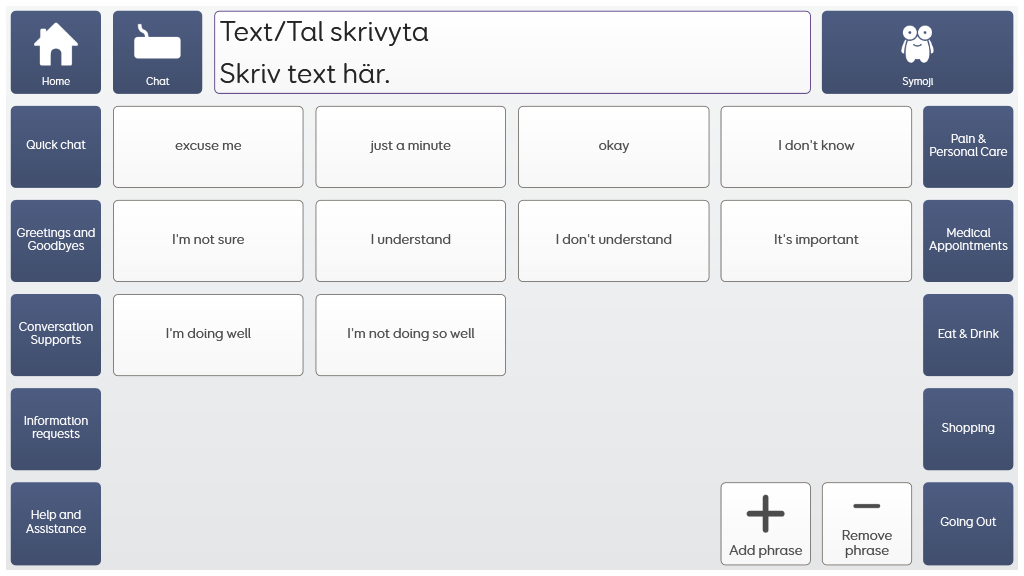Go to the Home screen
The image size is (1024, 576).
point(56,52)
